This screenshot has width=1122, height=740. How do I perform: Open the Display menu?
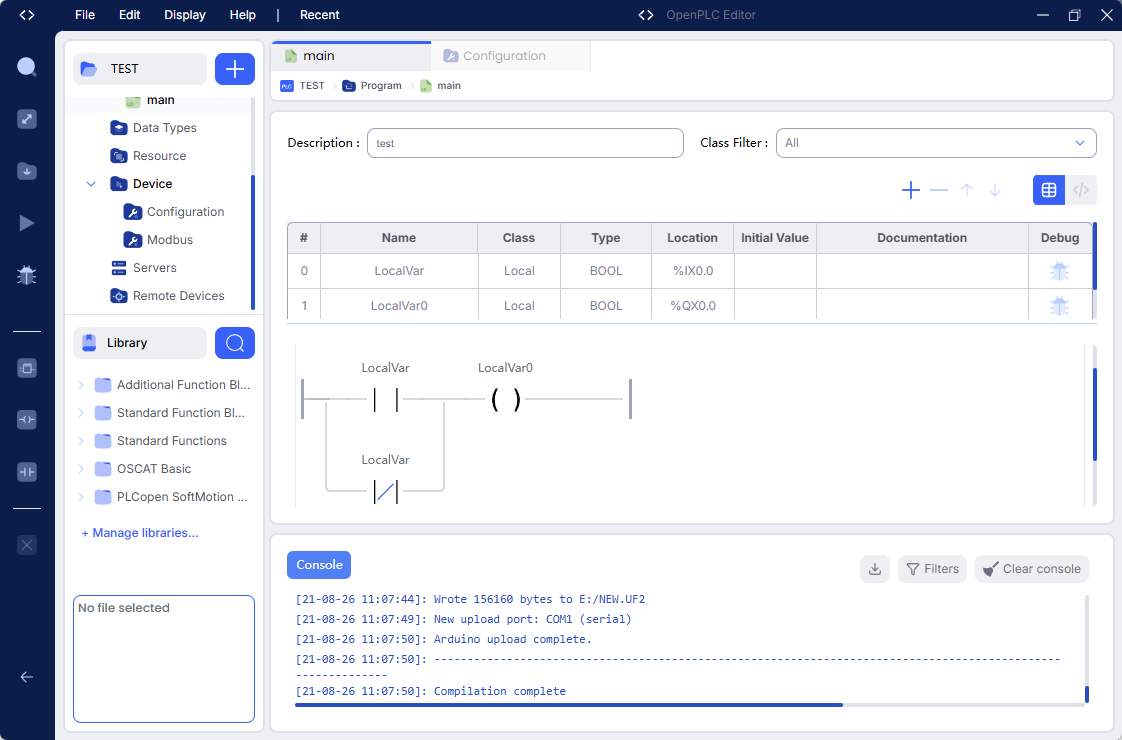point(185,15)
